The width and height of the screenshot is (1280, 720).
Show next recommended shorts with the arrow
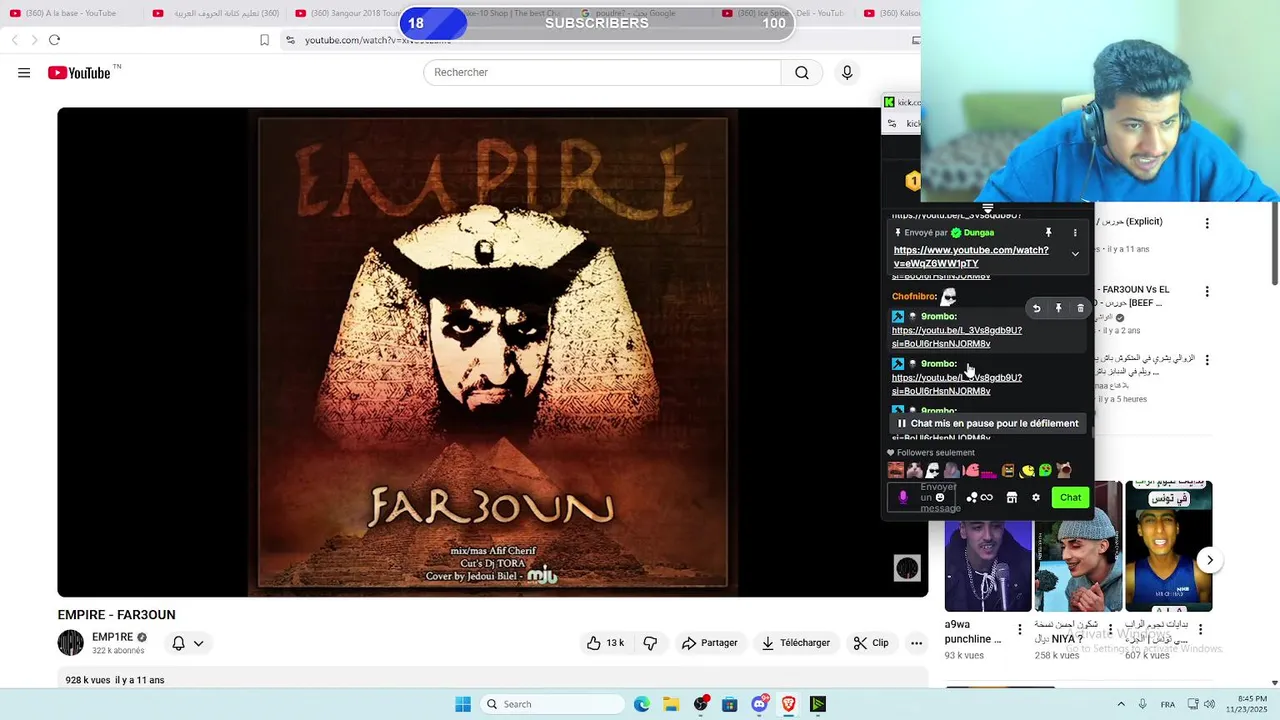[x=1209, y=560]
